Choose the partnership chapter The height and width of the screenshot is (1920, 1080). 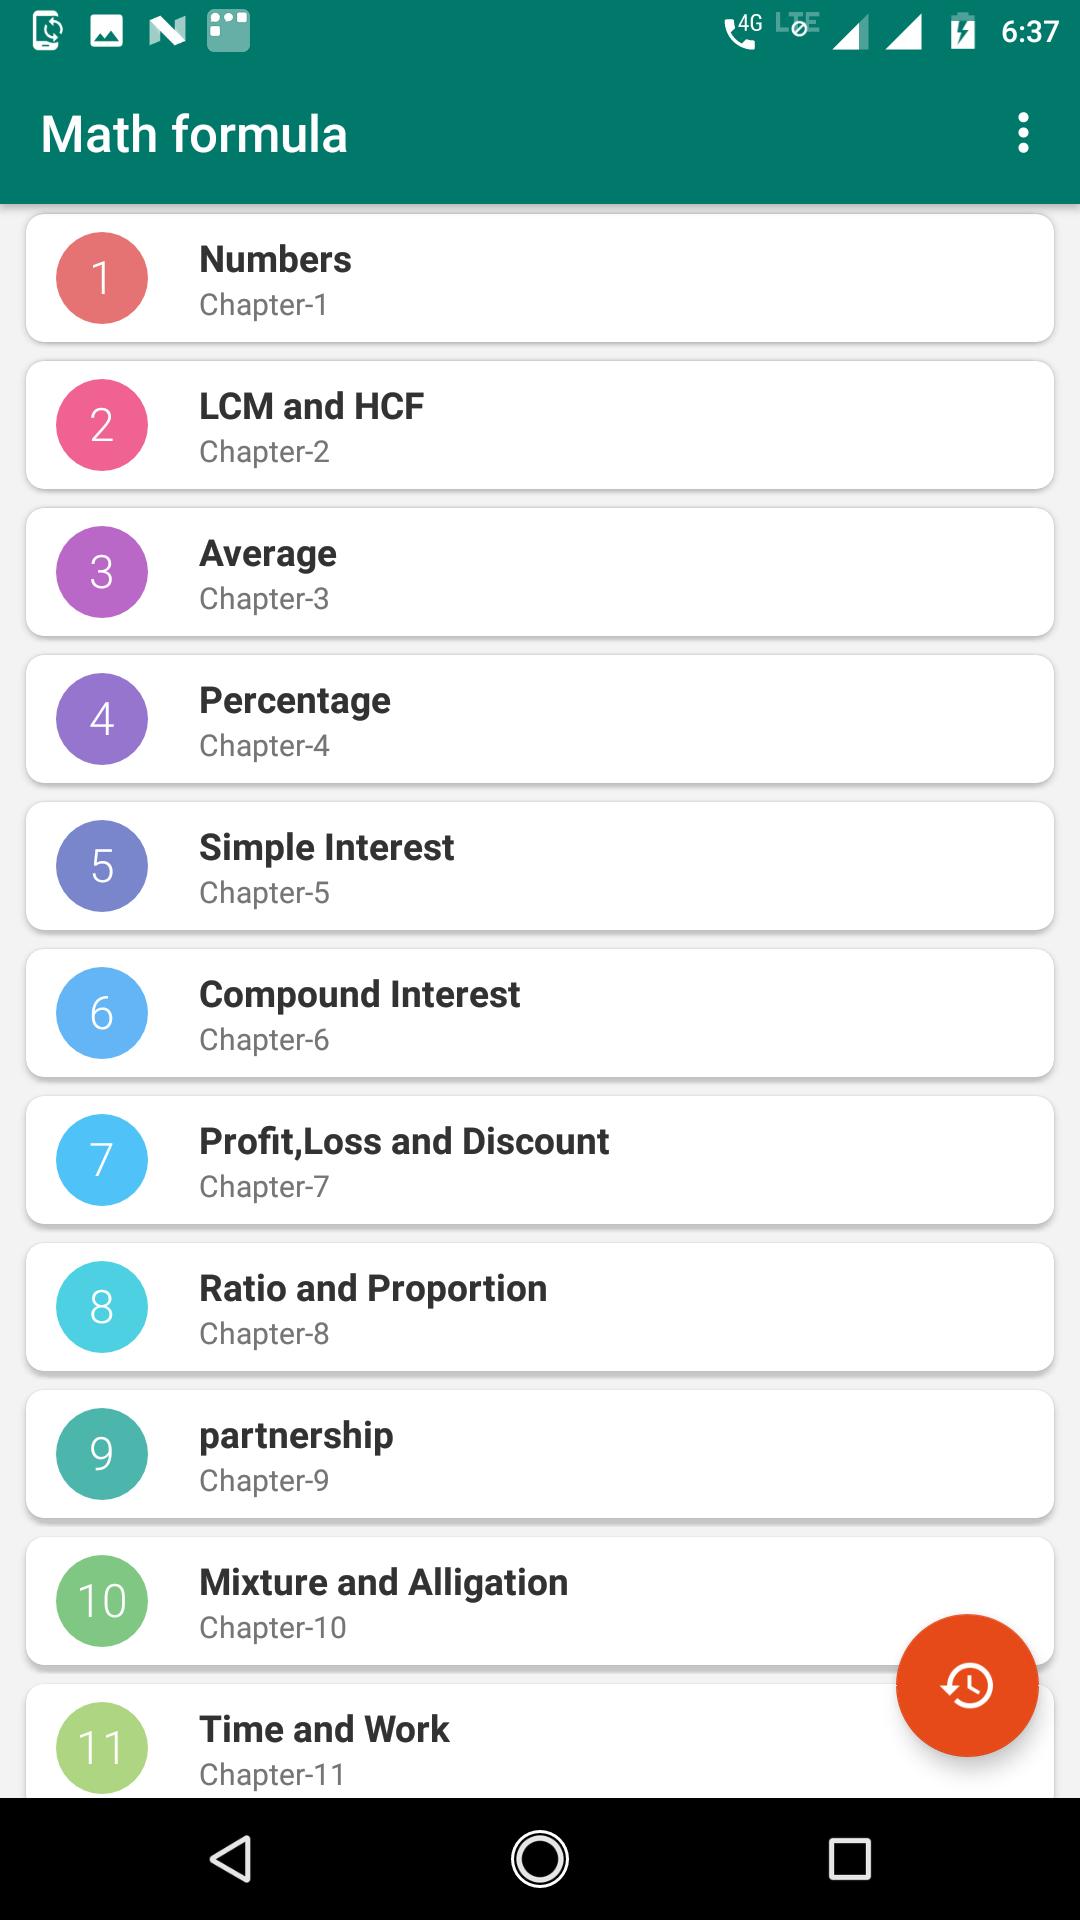click(x=540, y=1454)
